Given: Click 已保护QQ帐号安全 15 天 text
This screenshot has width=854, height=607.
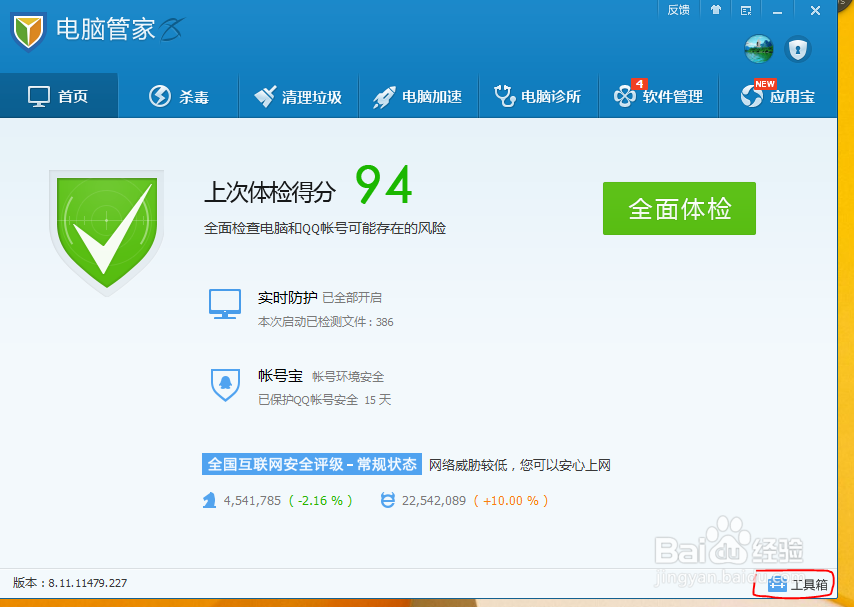Looking at the screenshot, I should pyautogui.click(x=324, y=400).
